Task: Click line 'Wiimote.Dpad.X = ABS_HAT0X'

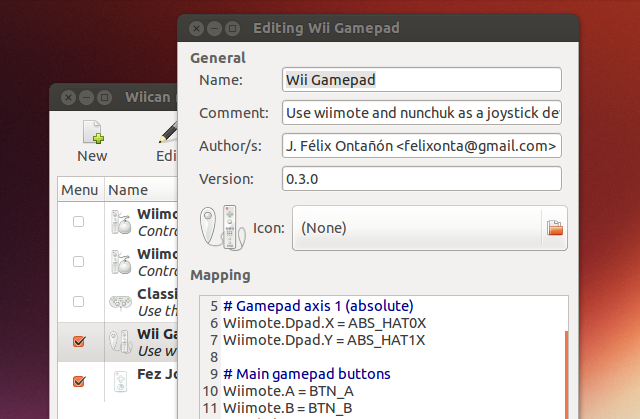Action: coord(324,323)
